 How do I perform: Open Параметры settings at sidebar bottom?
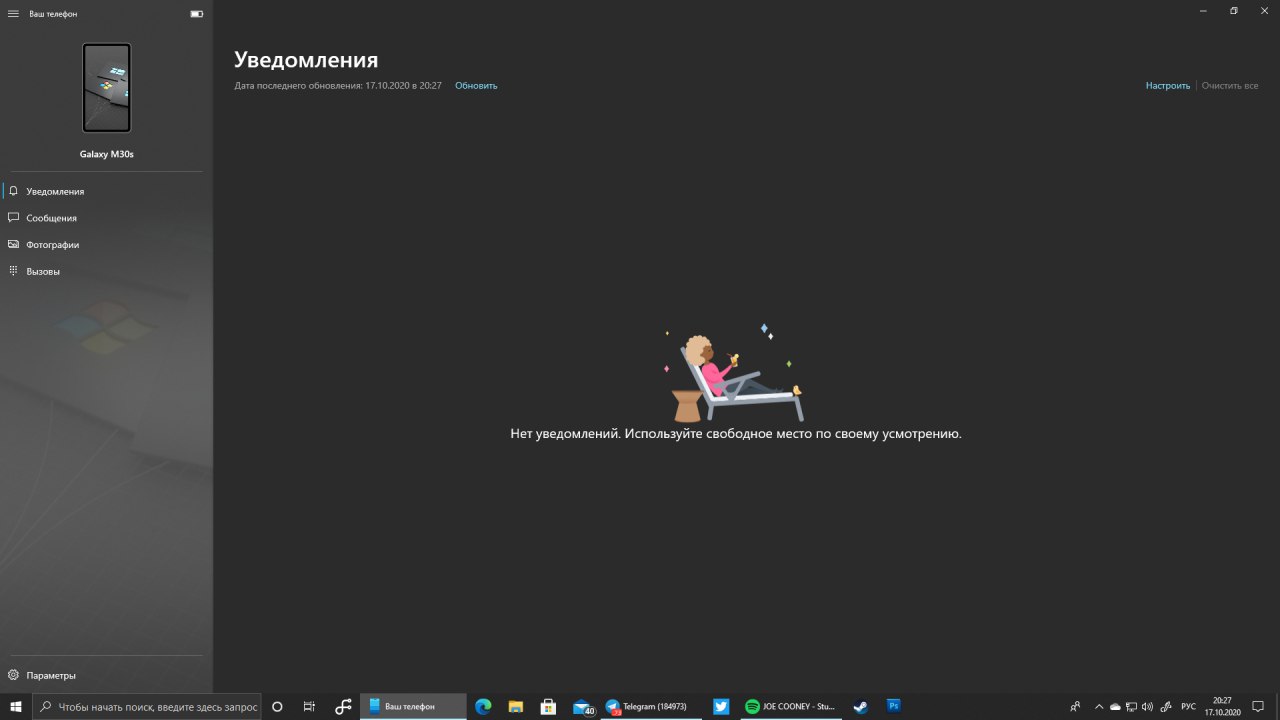(x=106, y=675)
